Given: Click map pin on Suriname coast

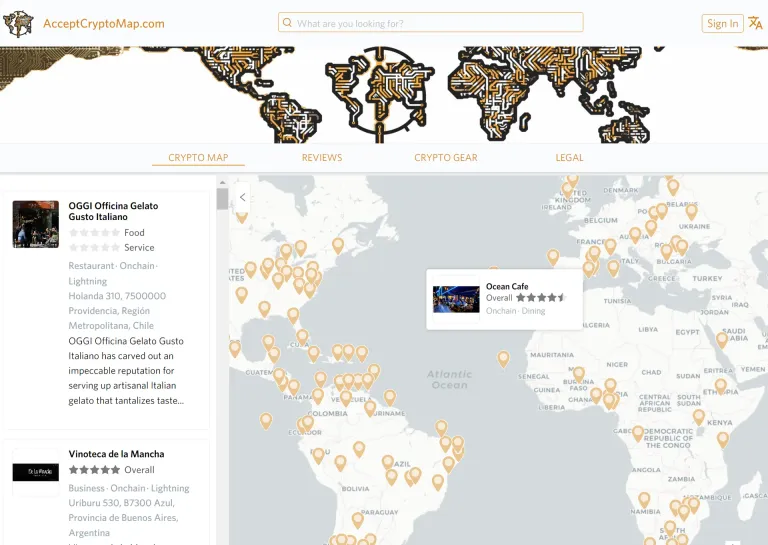Looking at the screenshot, I should click(389, 398).
